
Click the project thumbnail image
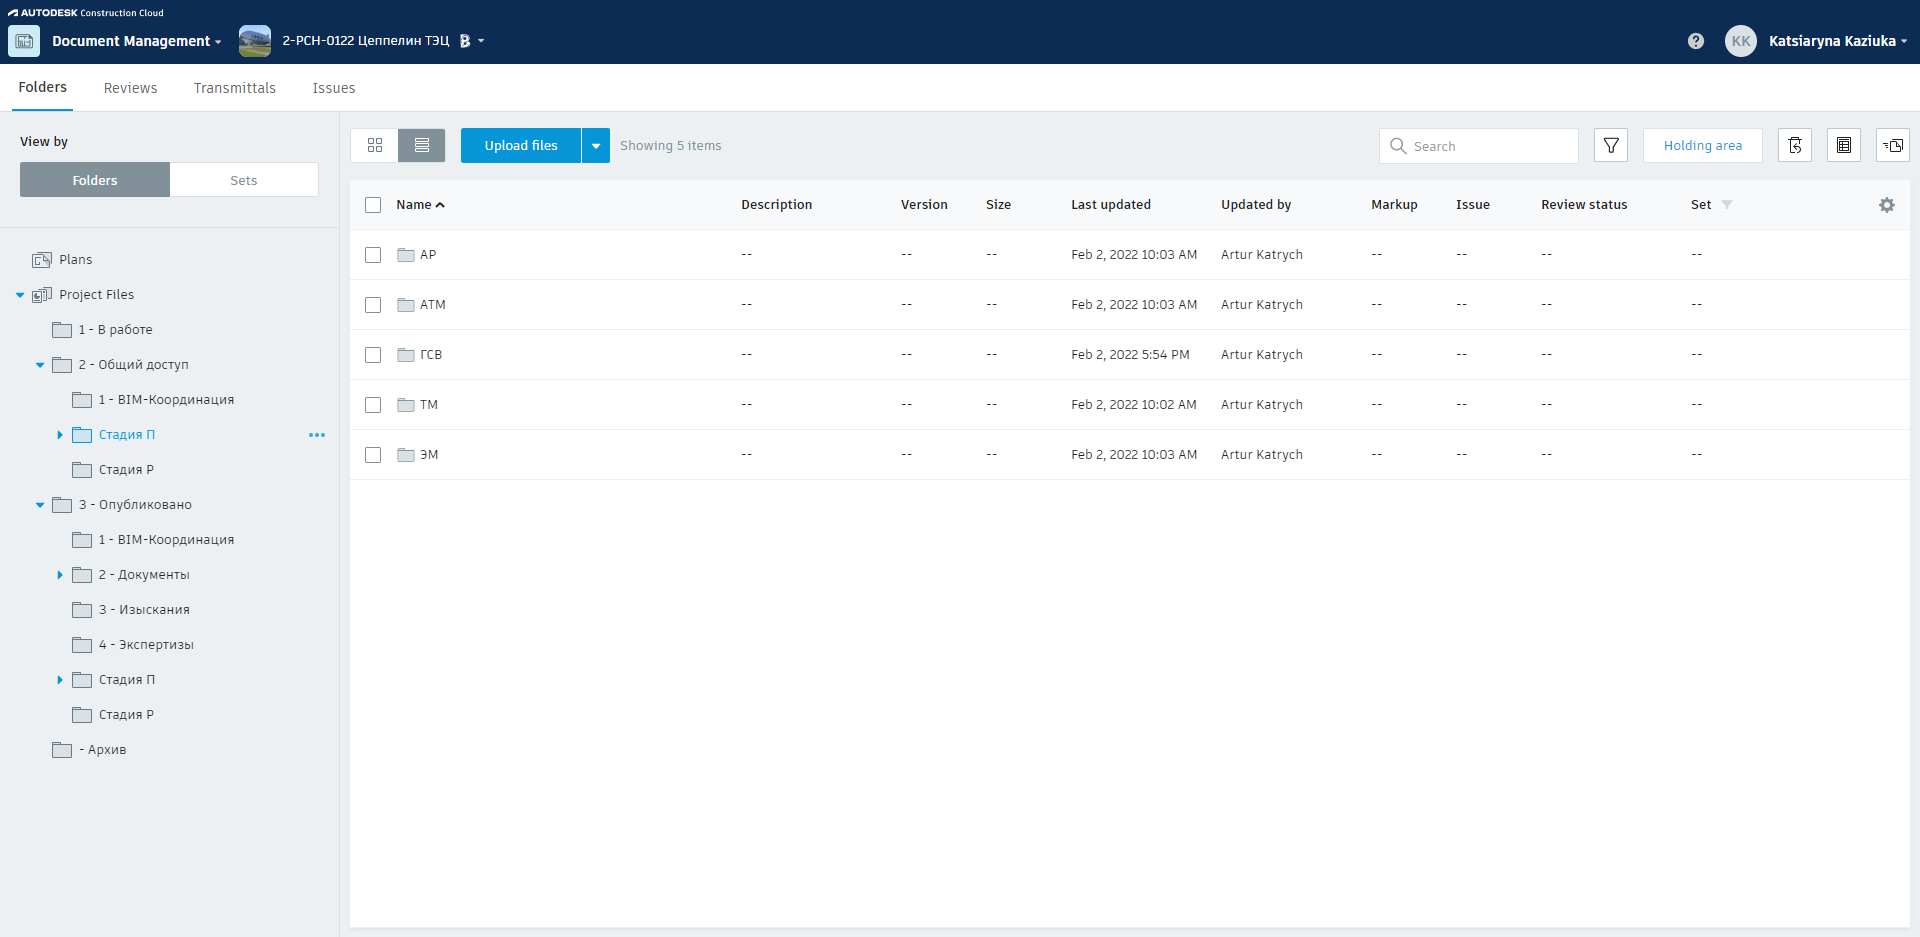pyautogui.click(x=255, y=41)
